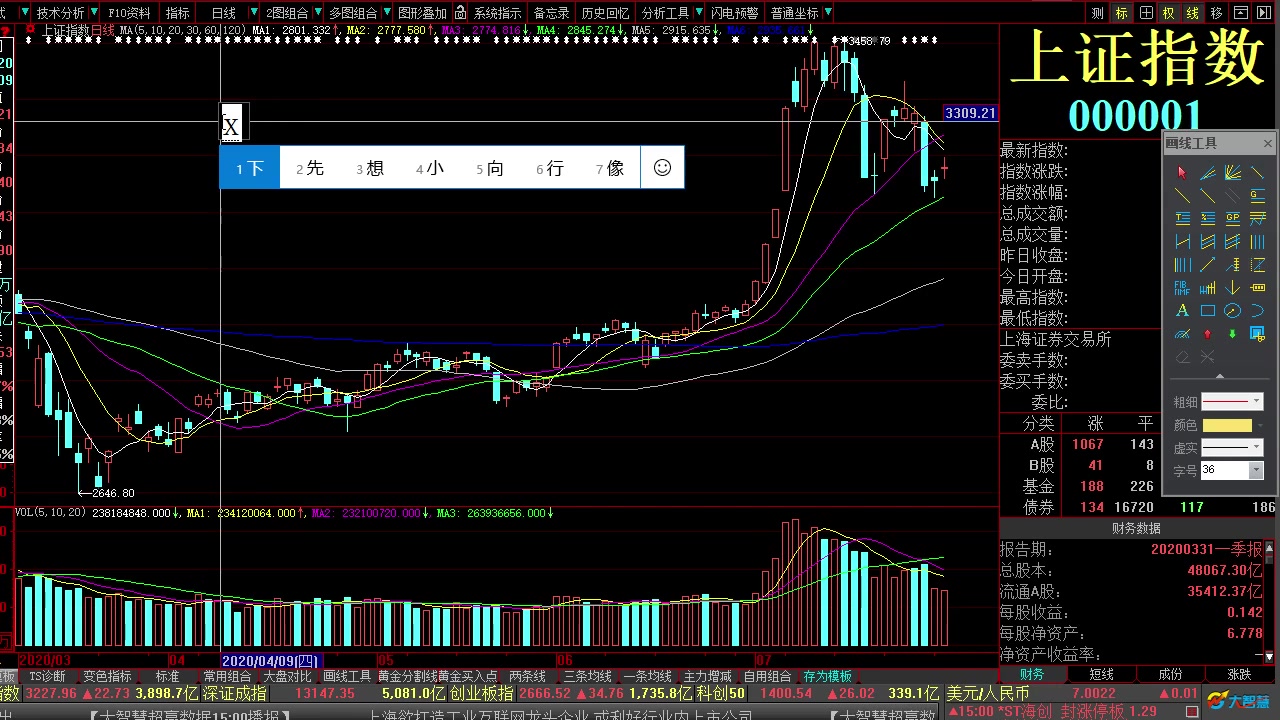Image resolution: width=1280 pixels, height=720 pixels.
Task: Expand the 2图组合 dropdown
Action: click(x=318, y=12)
